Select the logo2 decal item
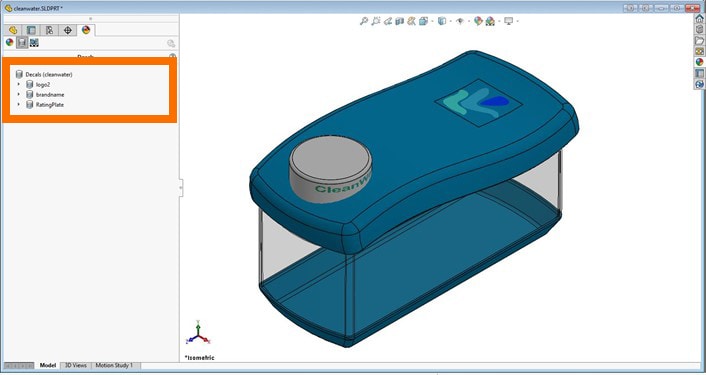The width and height of the screenshot is (706, 375). point(38,84)
